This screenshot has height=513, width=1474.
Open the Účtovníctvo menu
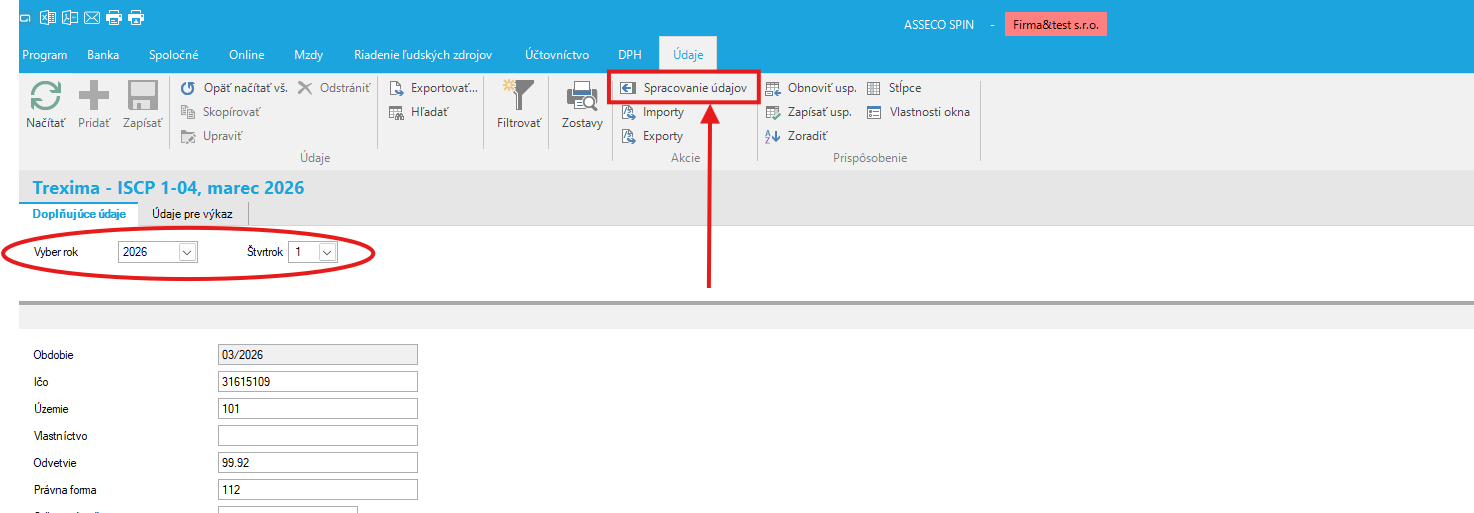pyautogui.click(x=557, y=55)
